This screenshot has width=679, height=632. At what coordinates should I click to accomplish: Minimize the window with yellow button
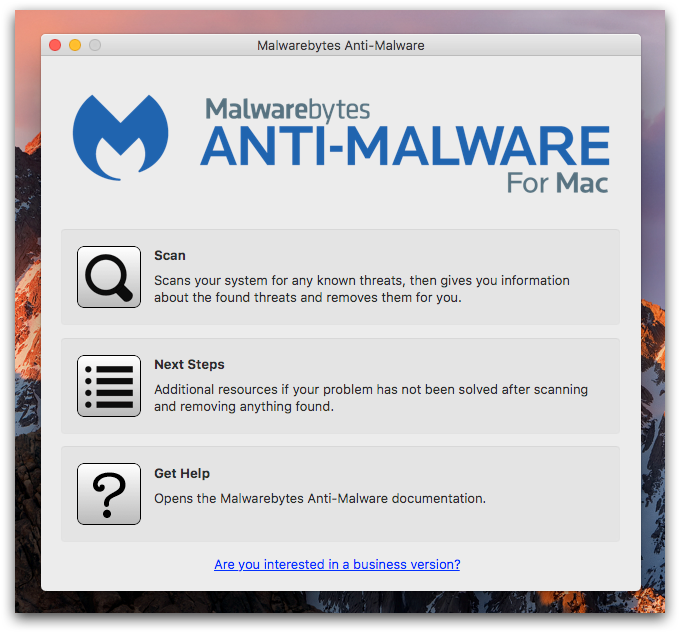click(75, 45)
